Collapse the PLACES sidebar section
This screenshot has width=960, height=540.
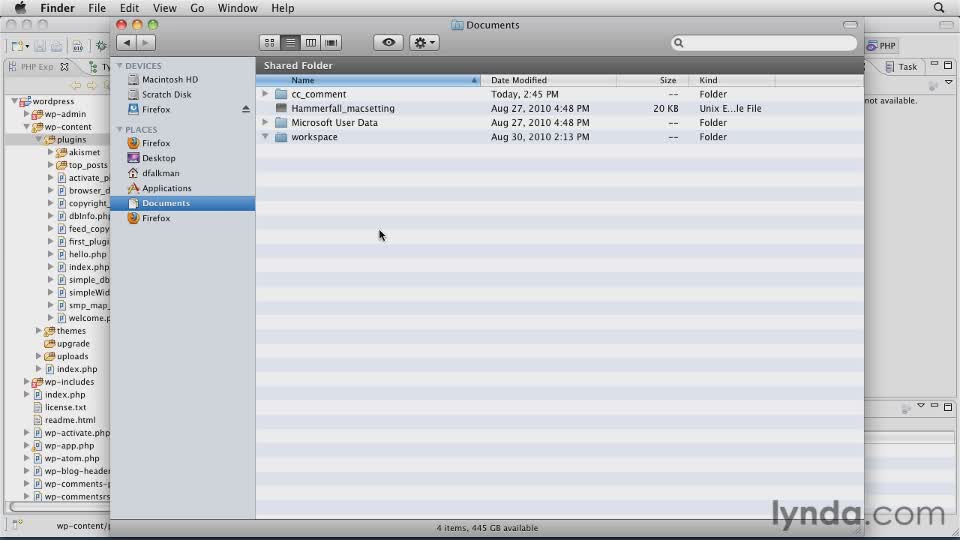click(x=119, y=129)
